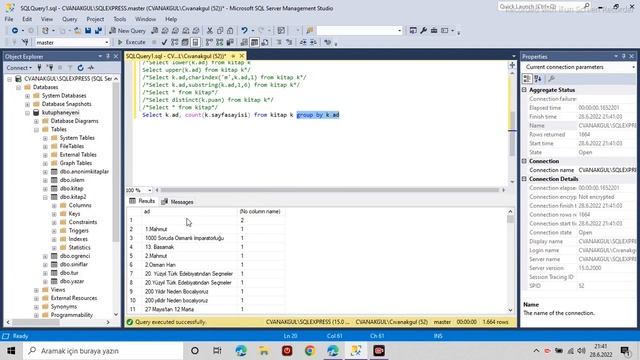Click the Copy icon in toolbar
Viewport: 640px width, 360px height.
220,31
